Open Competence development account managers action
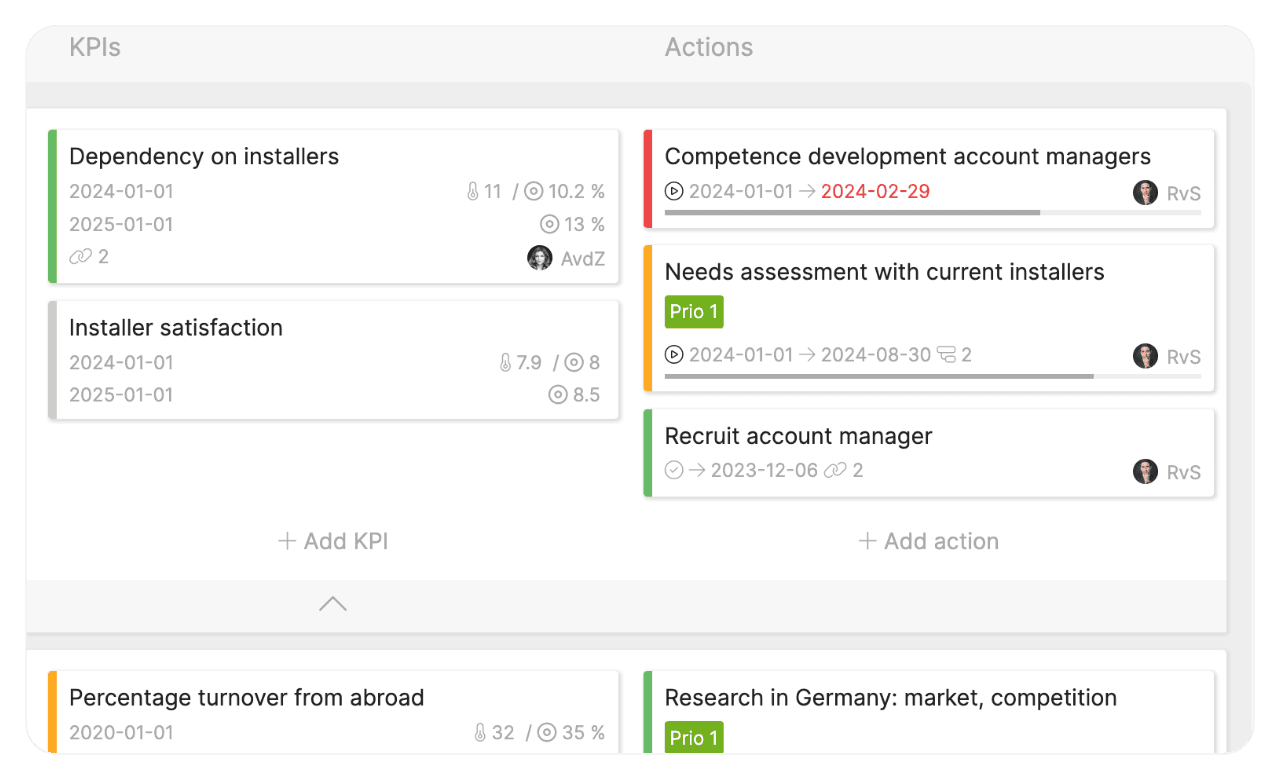The width and height of the screenshot is (1280, 780). coord(929,179)
